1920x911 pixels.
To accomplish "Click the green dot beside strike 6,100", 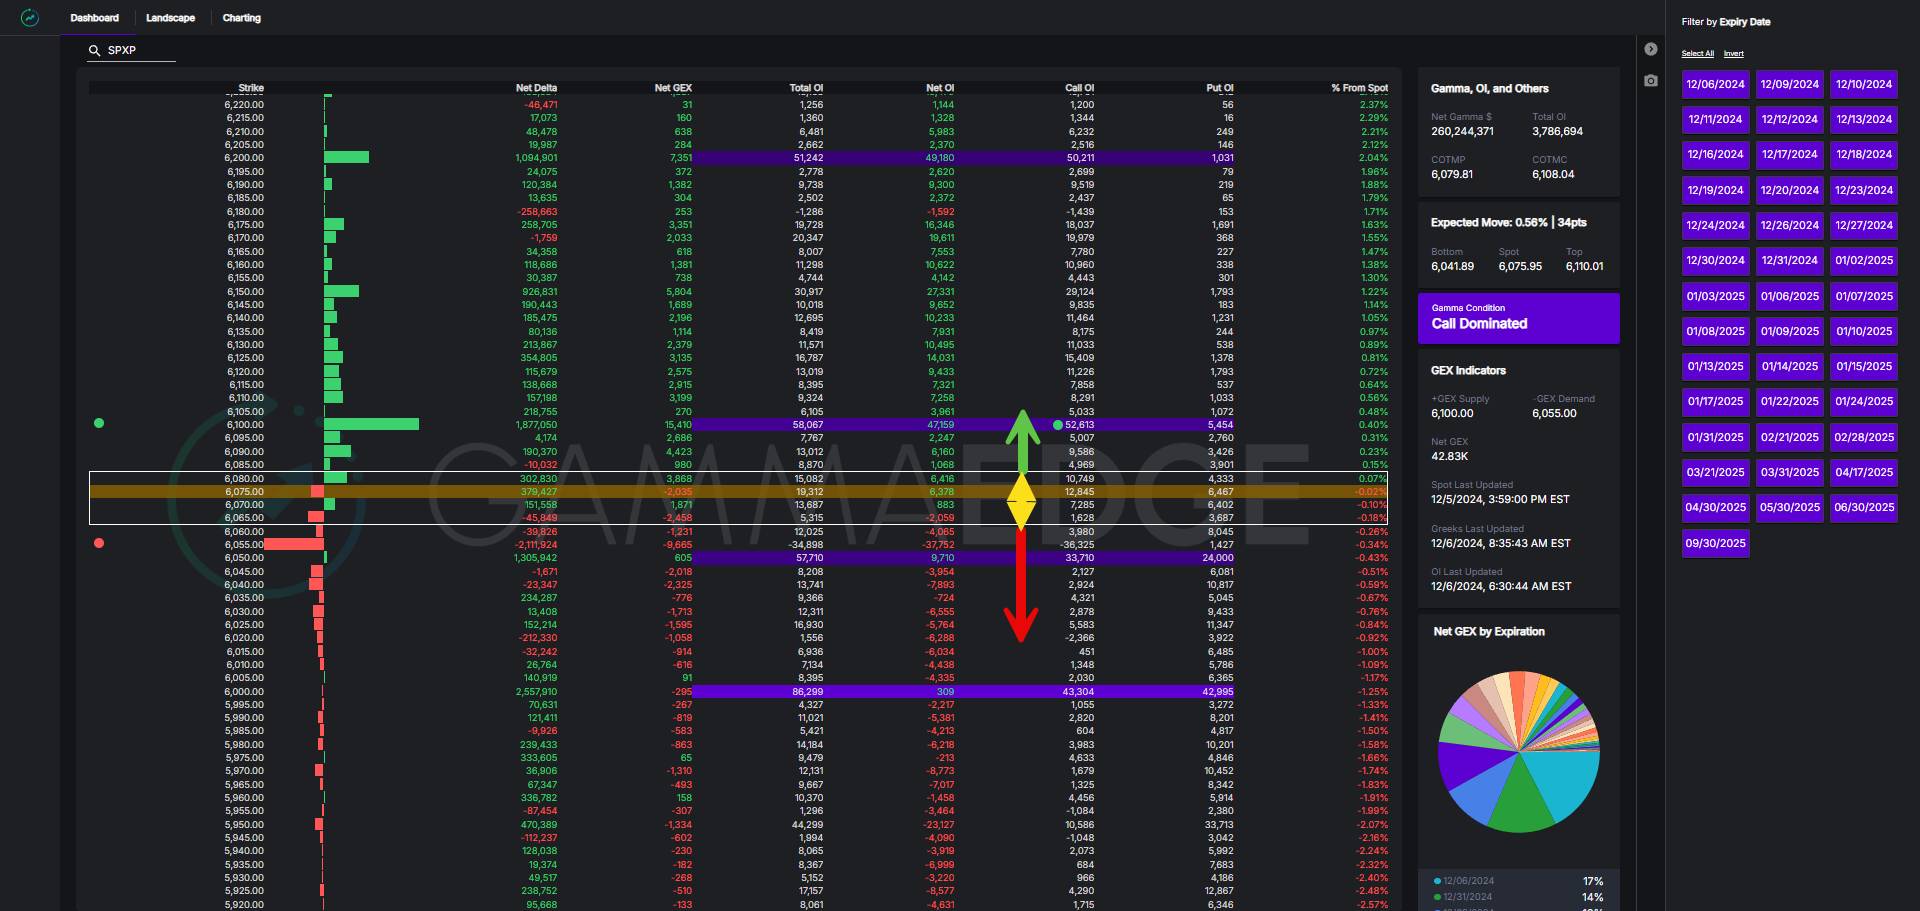I will pyautogui.click(x=99, y=423).
